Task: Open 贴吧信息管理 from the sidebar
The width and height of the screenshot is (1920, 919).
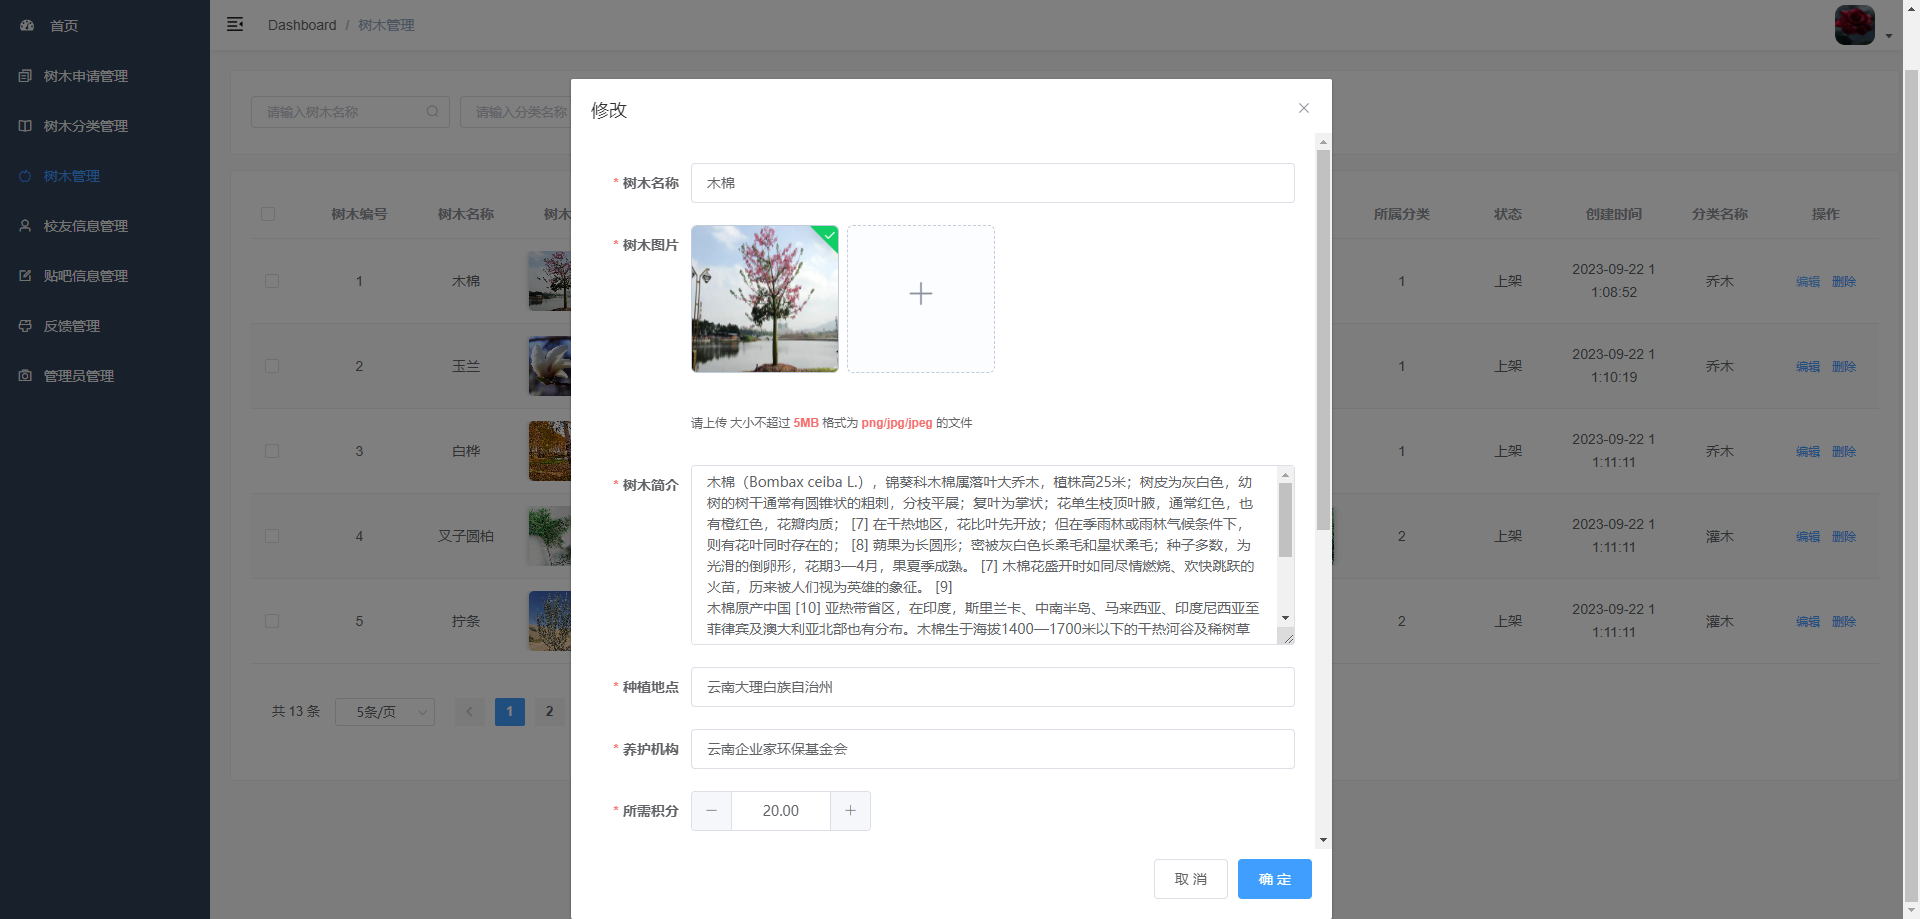Action: click(85, 275)
